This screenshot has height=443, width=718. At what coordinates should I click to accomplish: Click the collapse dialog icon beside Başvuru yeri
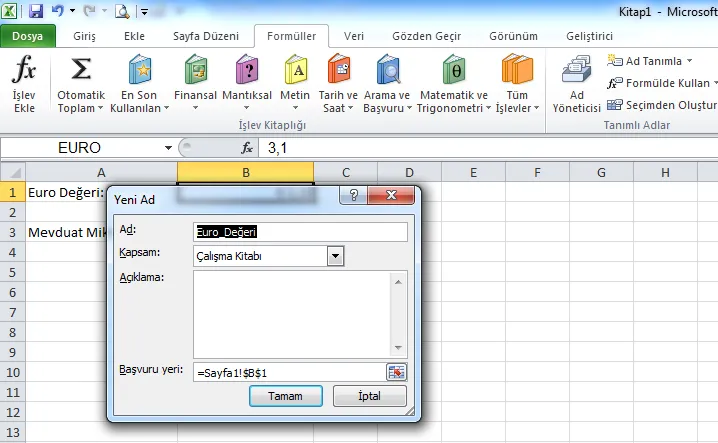pyautogui.click(x=397, y=372)
